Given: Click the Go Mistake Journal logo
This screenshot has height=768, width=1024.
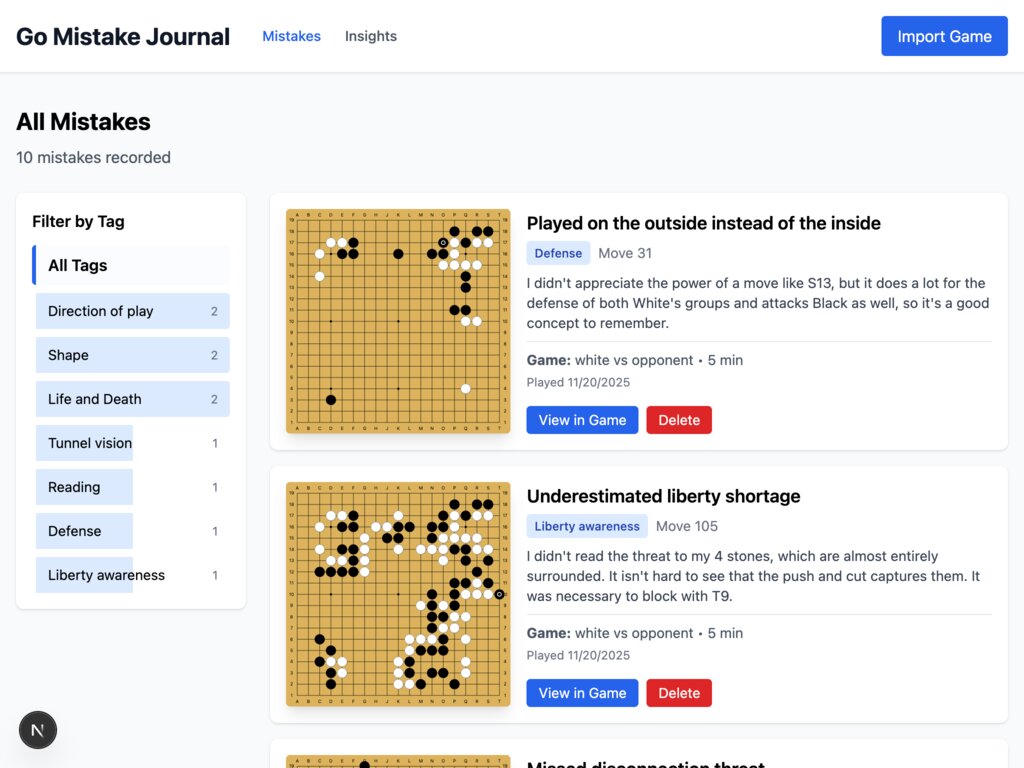Looking at the screenshot, I should 122,36.
